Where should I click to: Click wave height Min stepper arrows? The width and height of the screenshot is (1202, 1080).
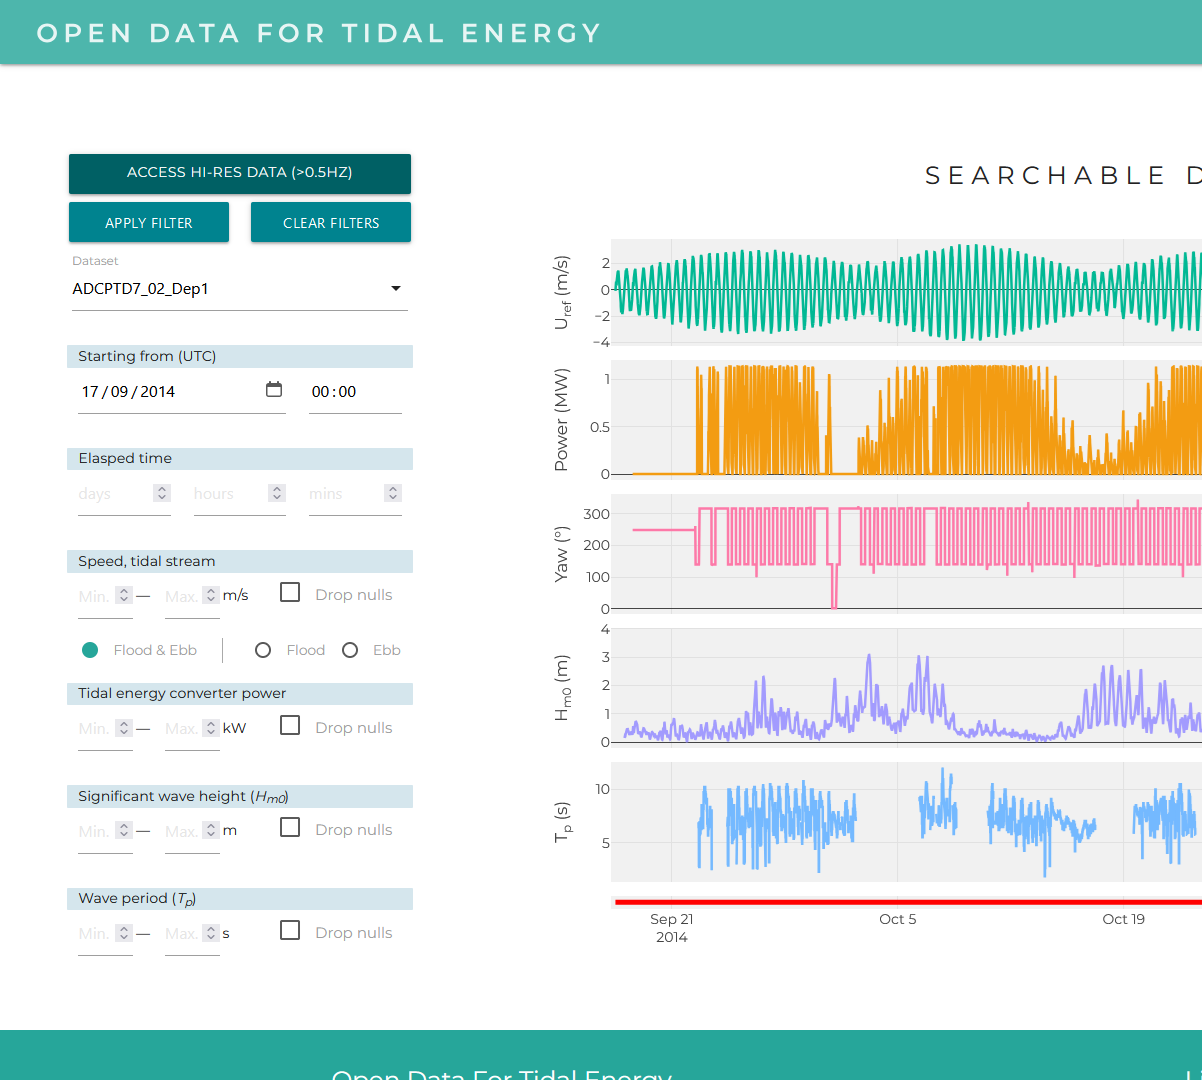click(x=124, y=830)
